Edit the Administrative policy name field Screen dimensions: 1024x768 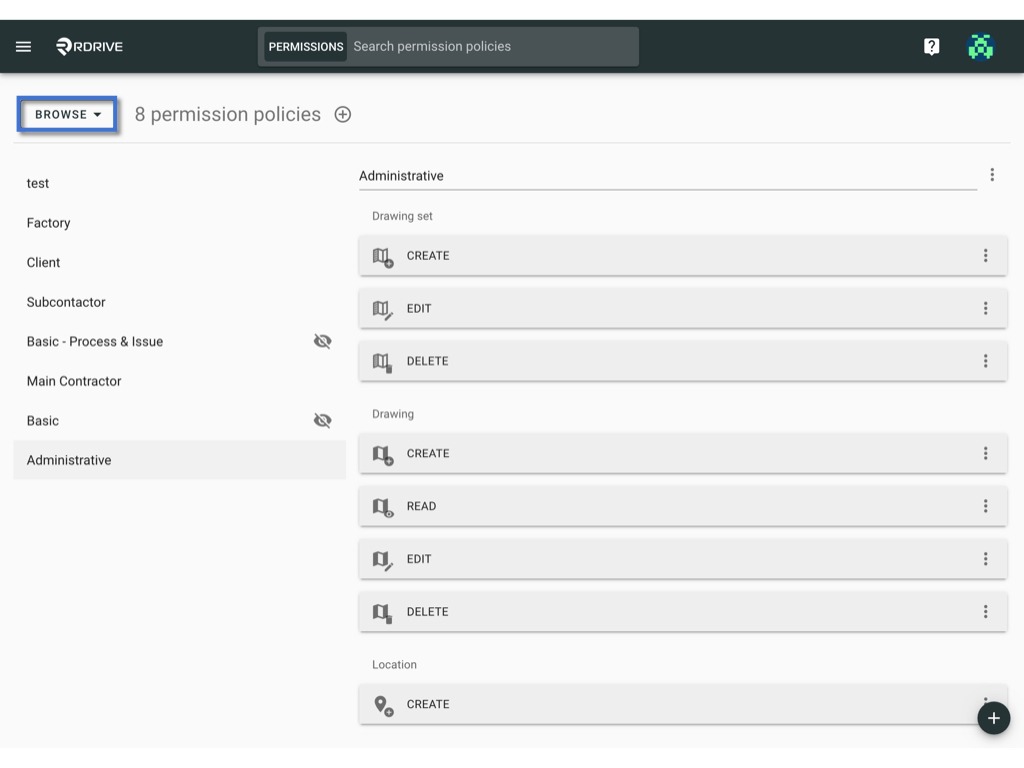coord(667,176)
